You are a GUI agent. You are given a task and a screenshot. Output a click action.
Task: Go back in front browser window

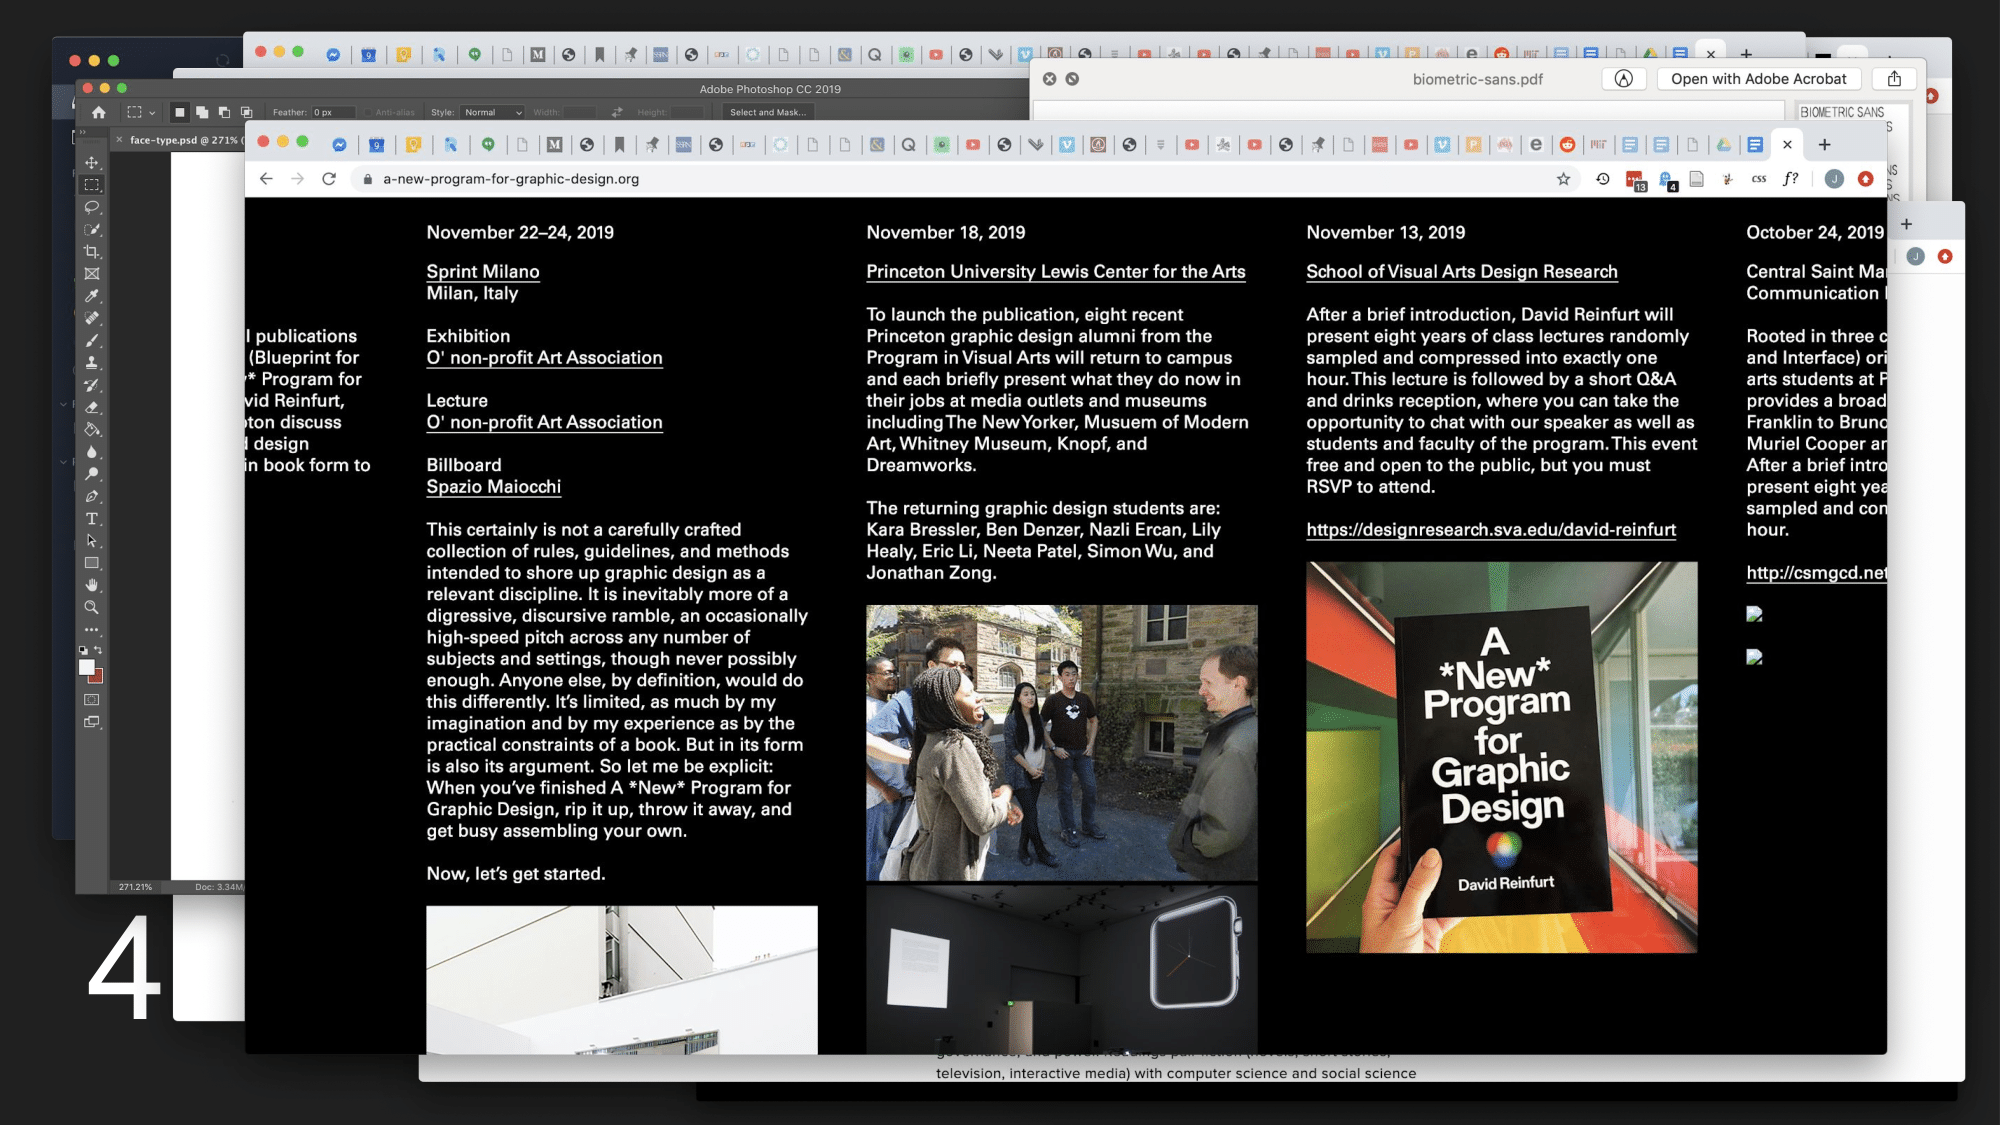266,179
